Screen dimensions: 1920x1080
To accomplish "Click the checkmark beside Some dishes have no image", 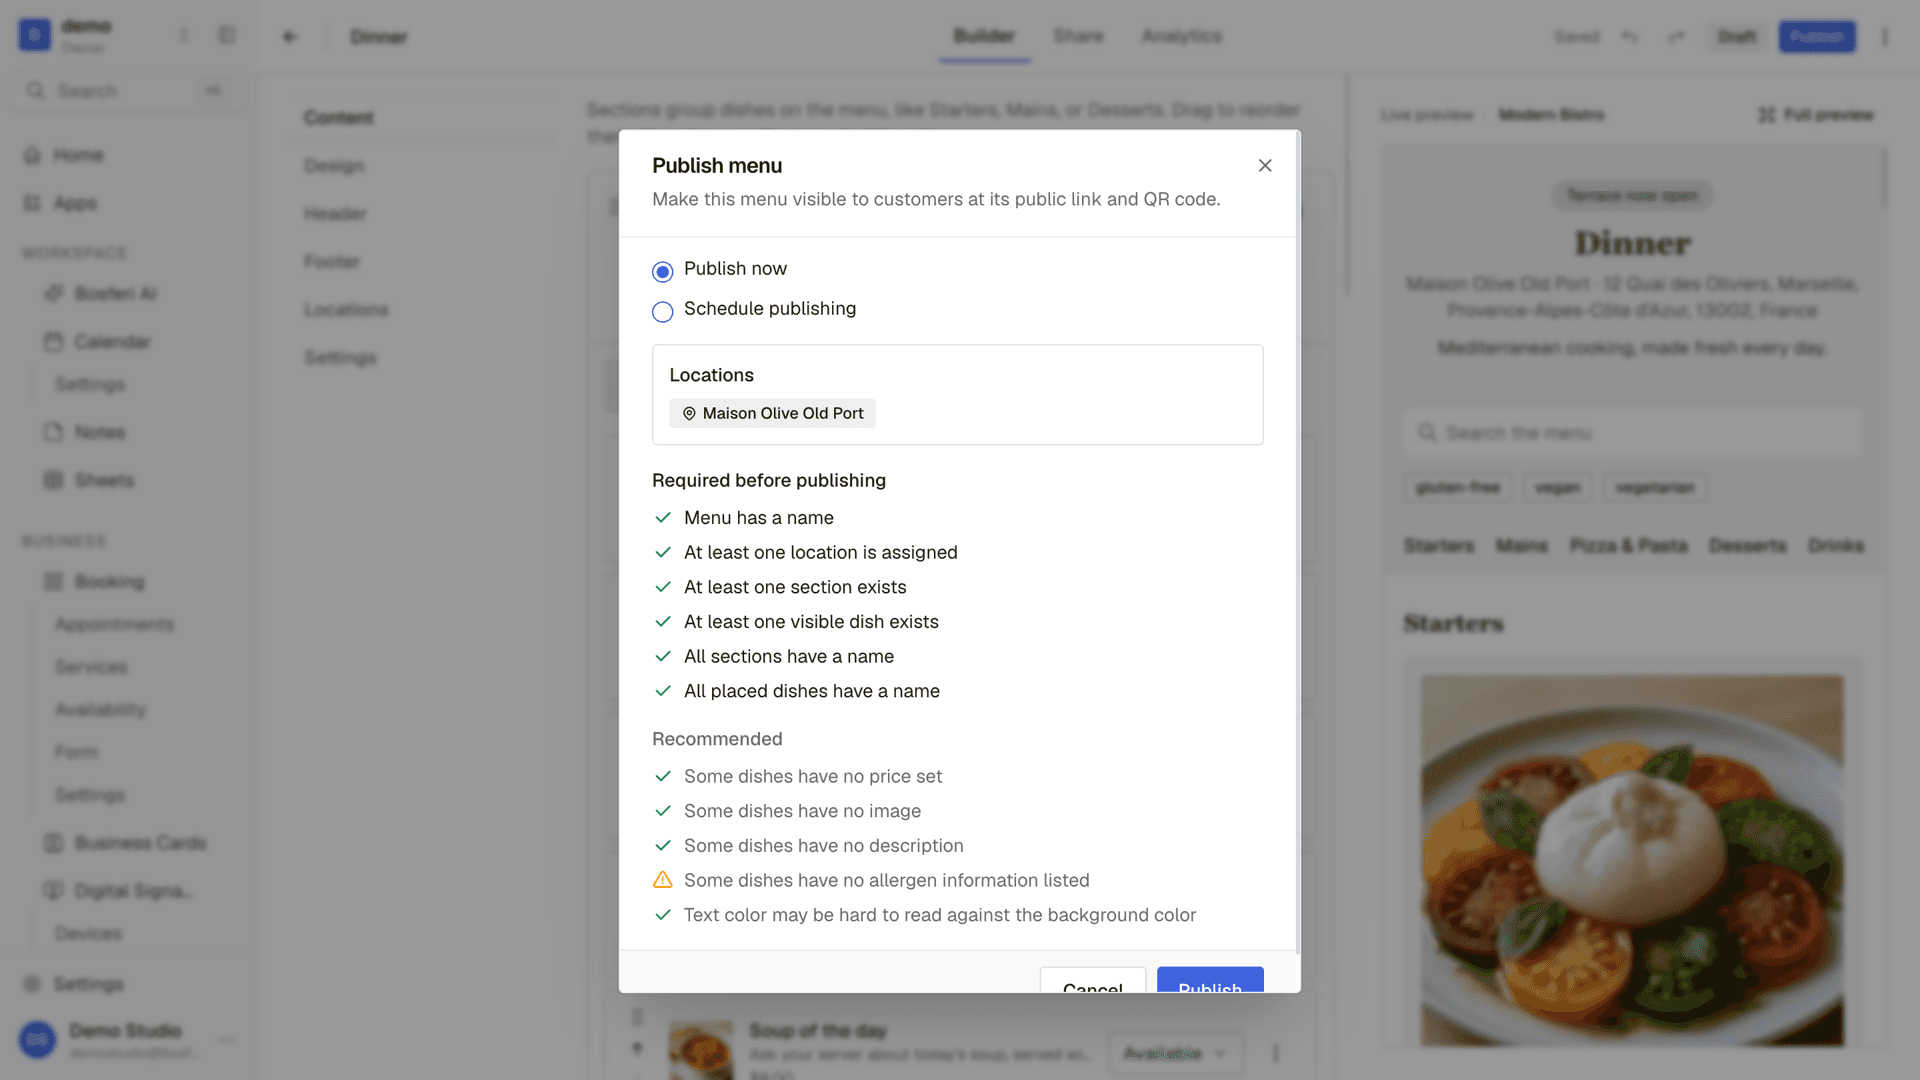I will [662, 811].
